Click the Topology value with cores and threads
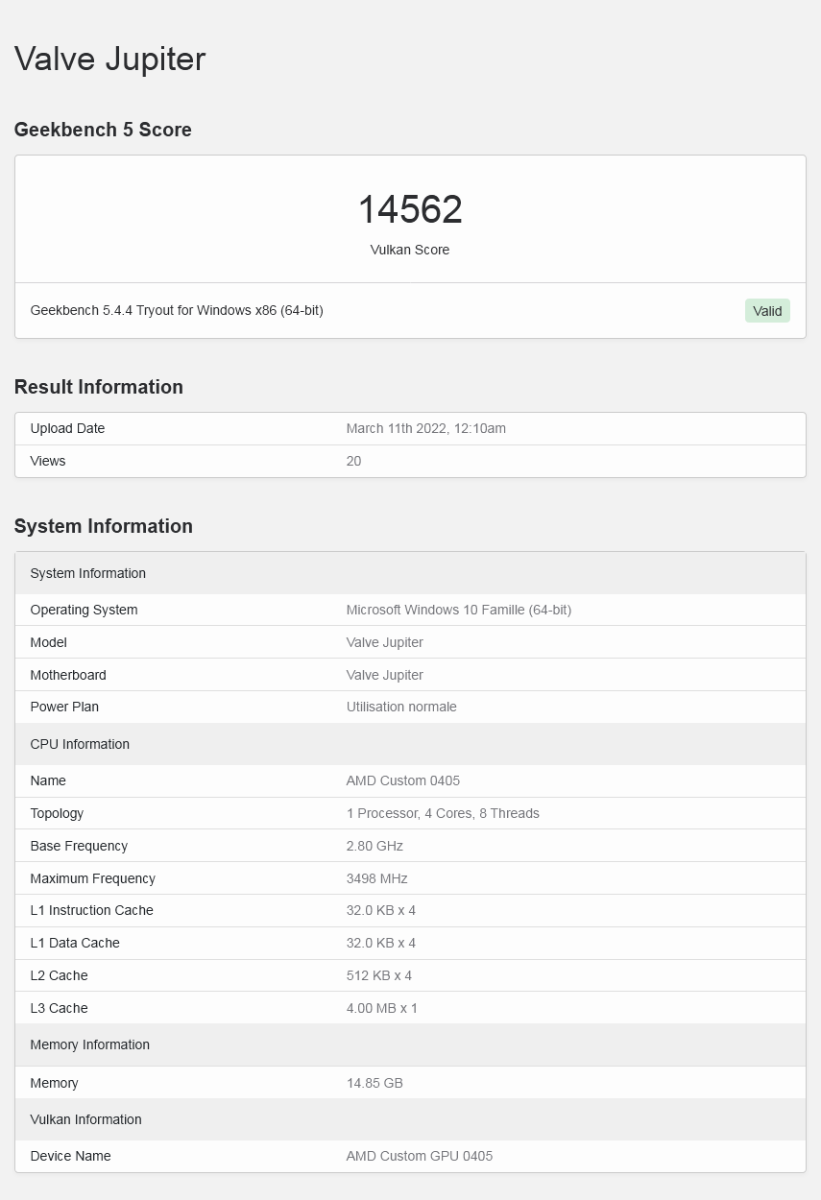The width and height of the screenshot is (821, 1200). coord(442,813)
